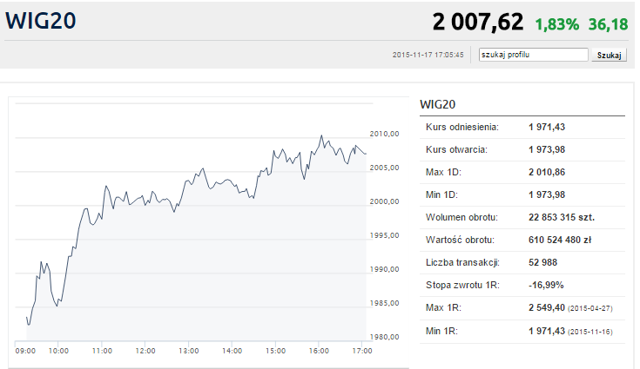The image size is (640, 369).
Task: Click the Wartość obrotu value
Action: coord(560,240)
